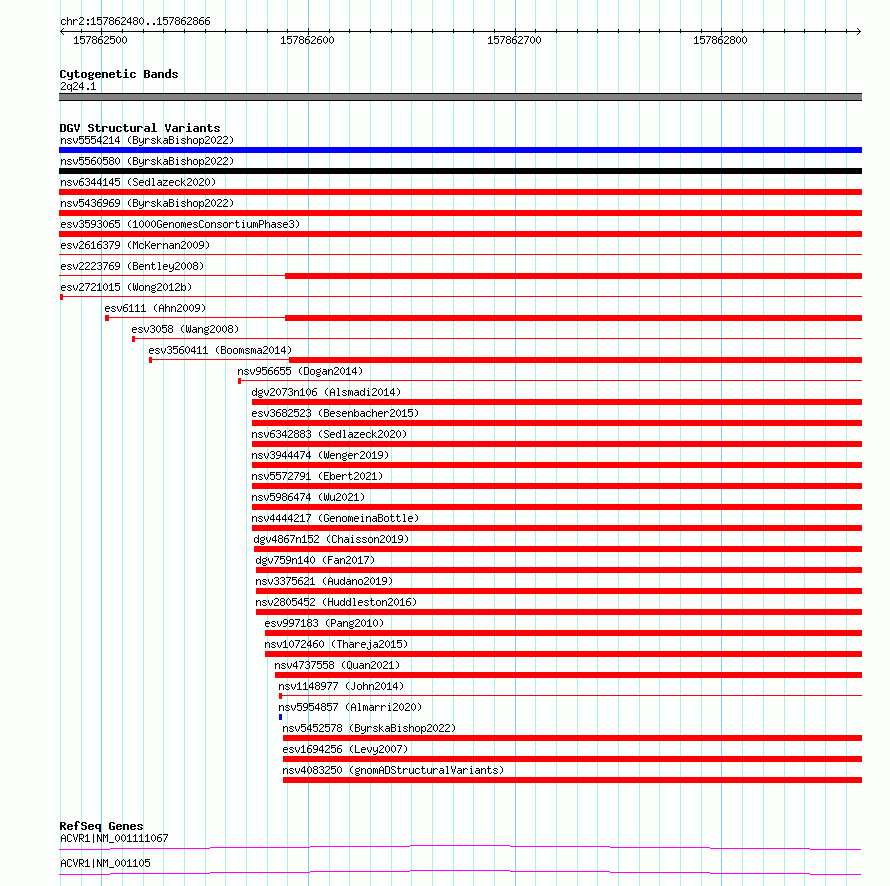This screenshot has height=886, width=890.
Task: Click the gray 2q24.1 cytogenetic band bar
Action: point(460,97)
